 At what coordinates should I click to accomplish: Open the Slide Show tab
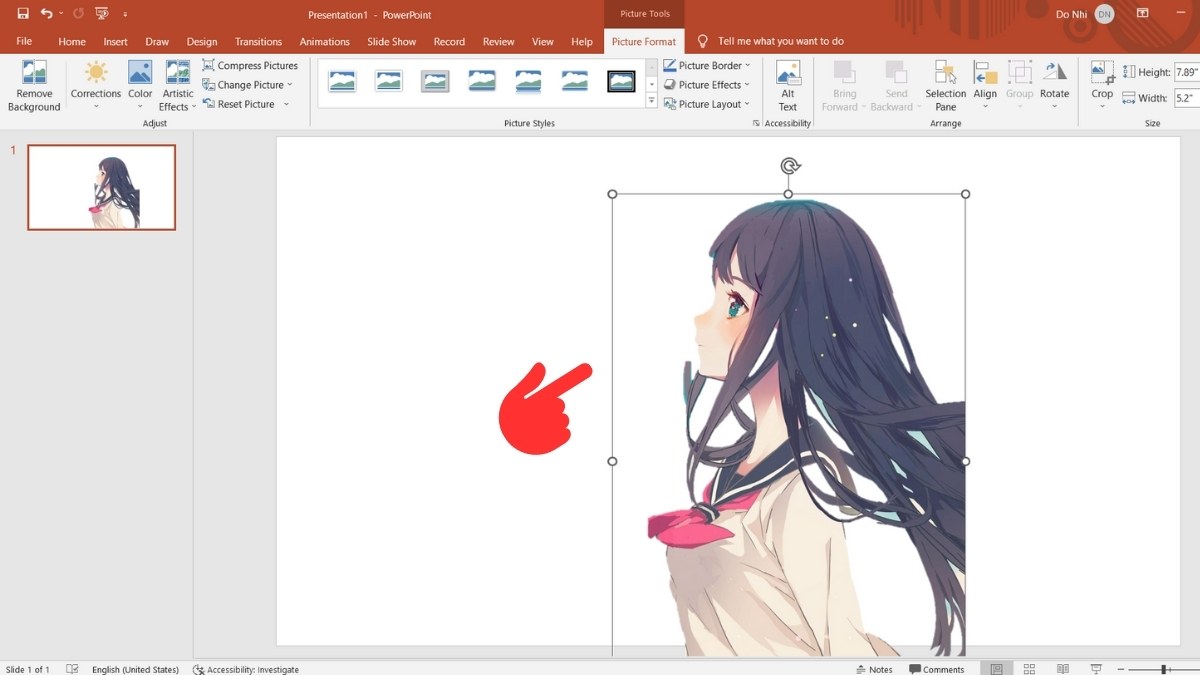point(391,42)
